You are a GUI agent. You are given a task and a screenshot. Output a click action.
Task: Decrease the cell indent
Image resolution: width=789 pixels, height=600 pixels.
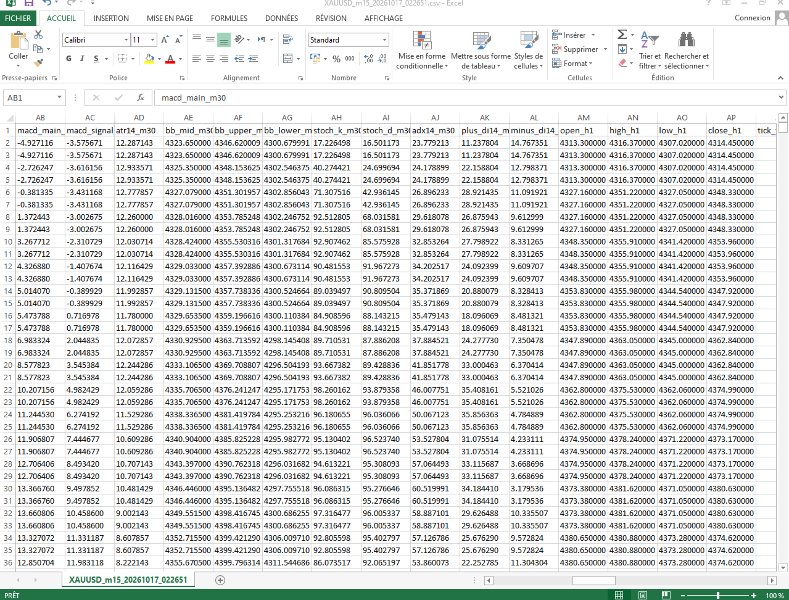240,59
